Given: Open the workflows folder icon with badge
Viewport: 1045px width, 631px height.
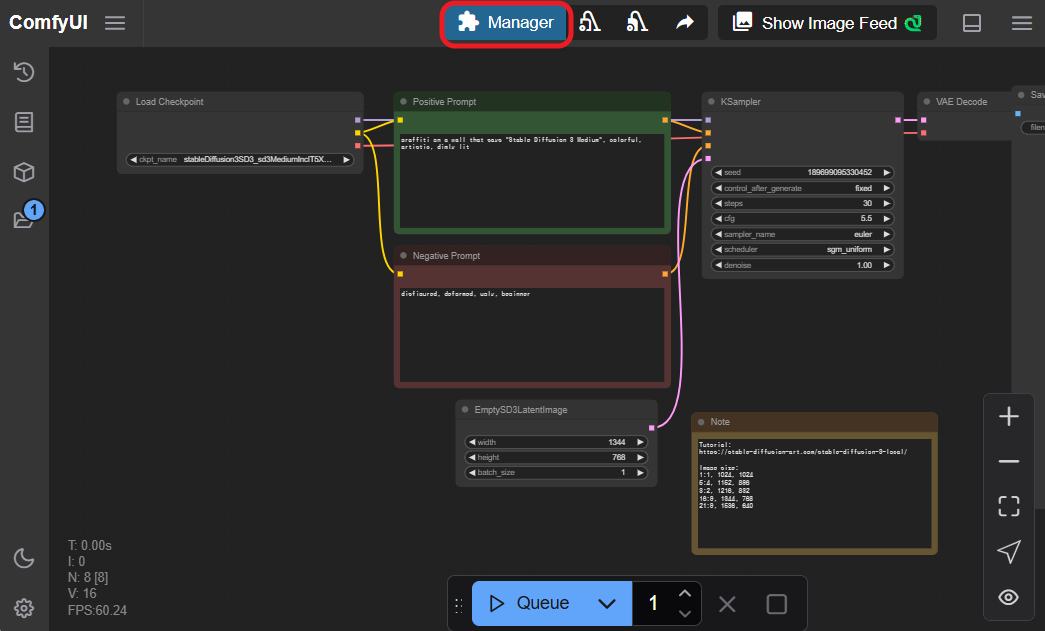Looking at the screenshot, I should click(24, 218).
